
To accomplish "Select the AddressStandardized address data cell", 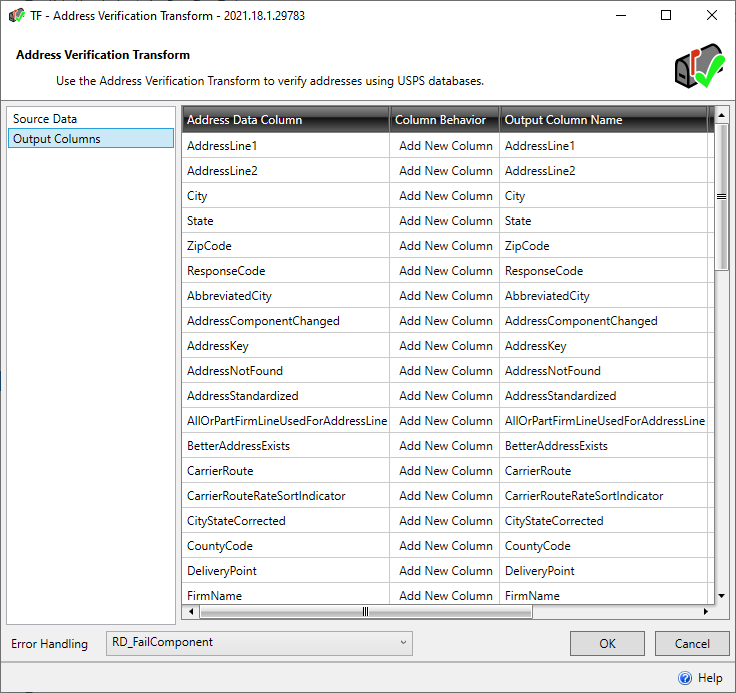I will [285, 395].
